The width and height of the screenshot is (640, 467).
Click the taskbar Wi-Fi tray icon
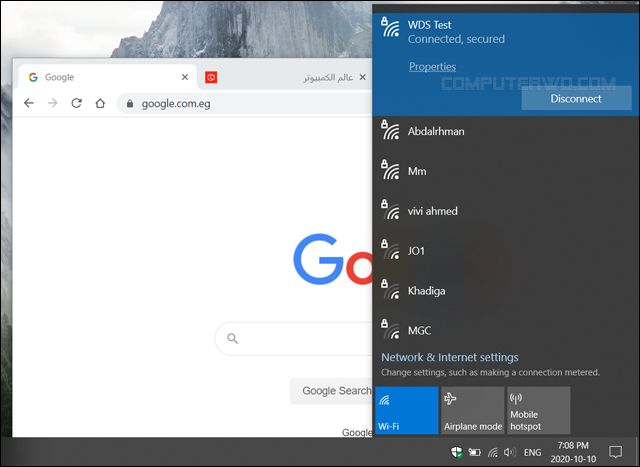coord(493,452)
